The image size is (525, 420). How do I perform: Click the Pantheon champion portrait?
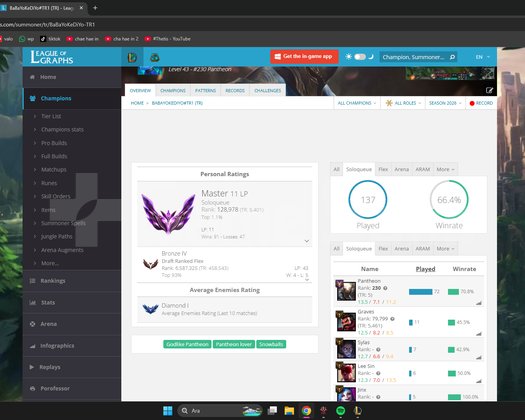click(346, 290)
